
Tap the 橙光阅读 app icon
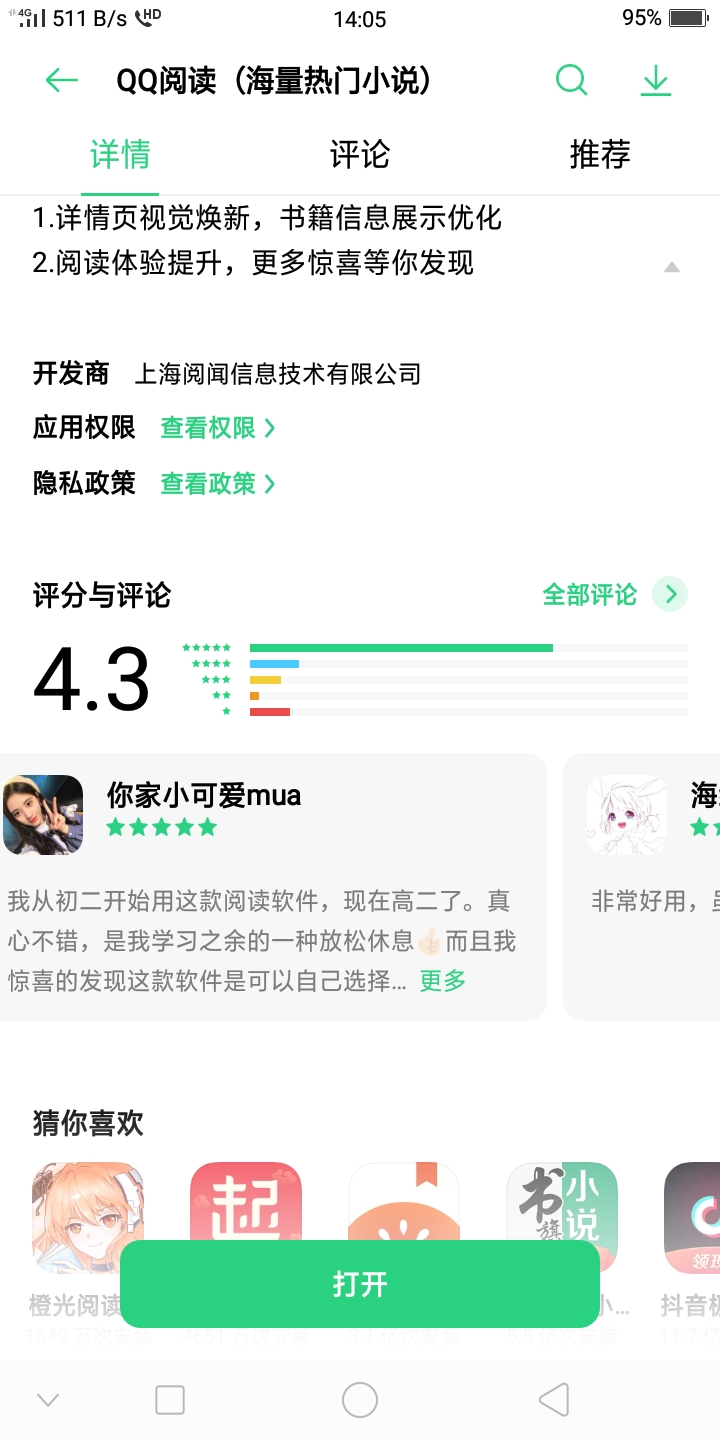87,1205
